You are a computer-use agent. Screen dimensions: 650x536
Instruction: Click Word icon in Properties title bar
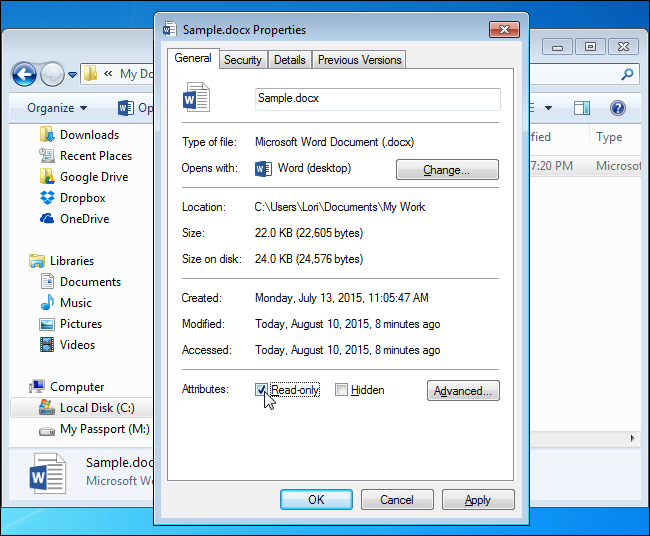(169, 29)
